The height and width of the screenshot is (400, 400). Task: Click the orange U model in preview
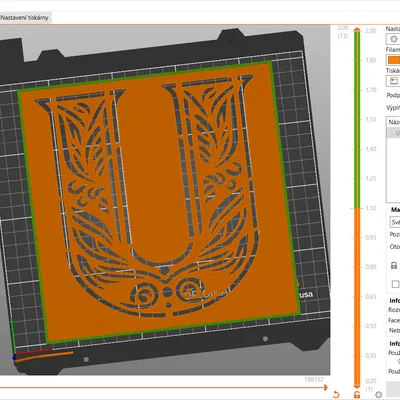(x=159, y=202)
